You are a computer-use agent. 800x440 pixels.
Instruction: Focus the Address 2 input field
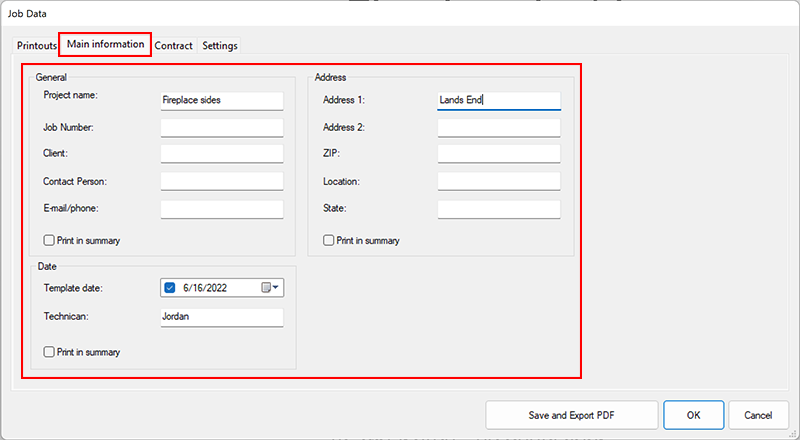point(499,128)
